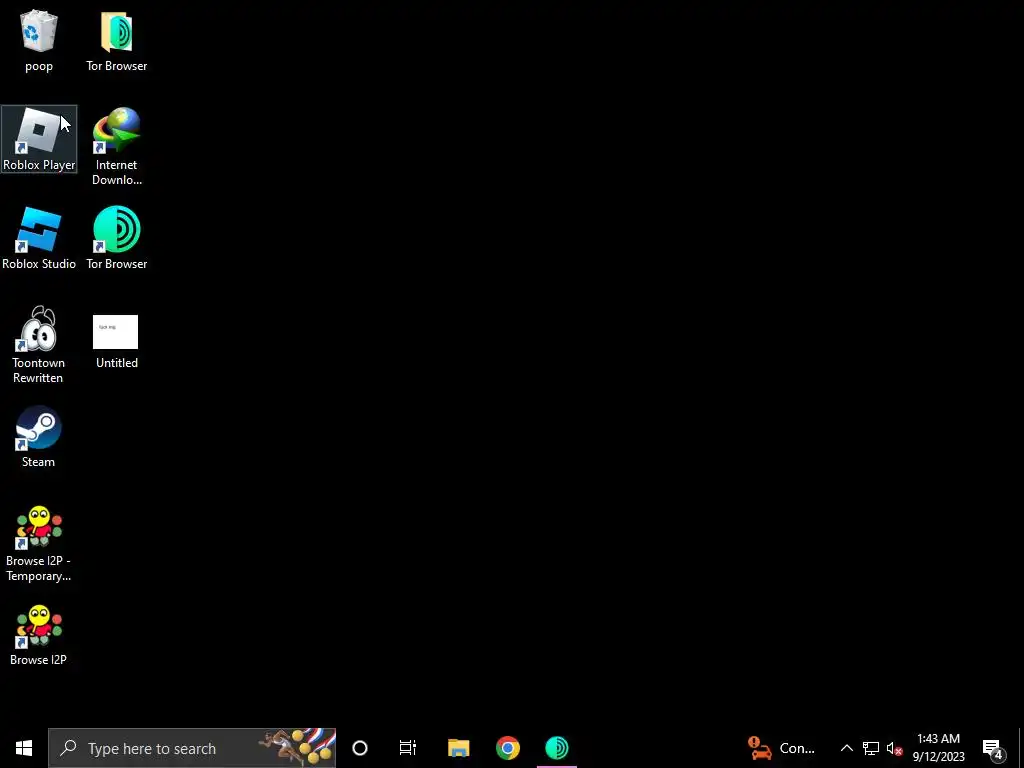
Task: Click the Type here to search box
Action: point(192,748)
